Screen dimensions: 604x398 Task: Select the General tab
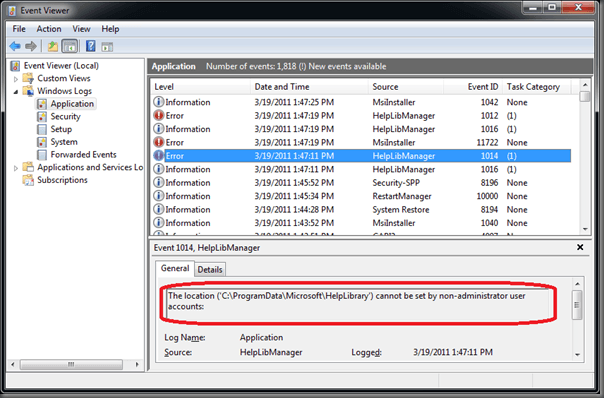pos(175,268)
